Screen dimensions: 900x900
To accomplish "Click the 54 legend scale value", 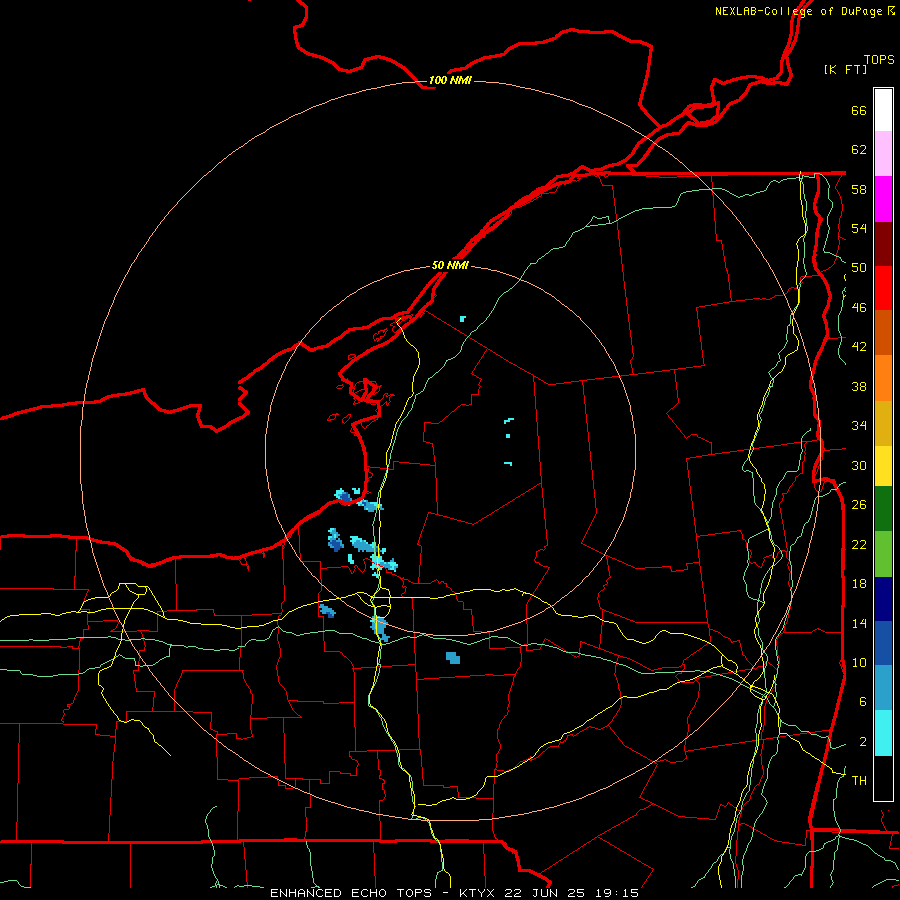I will click(859, 228).
